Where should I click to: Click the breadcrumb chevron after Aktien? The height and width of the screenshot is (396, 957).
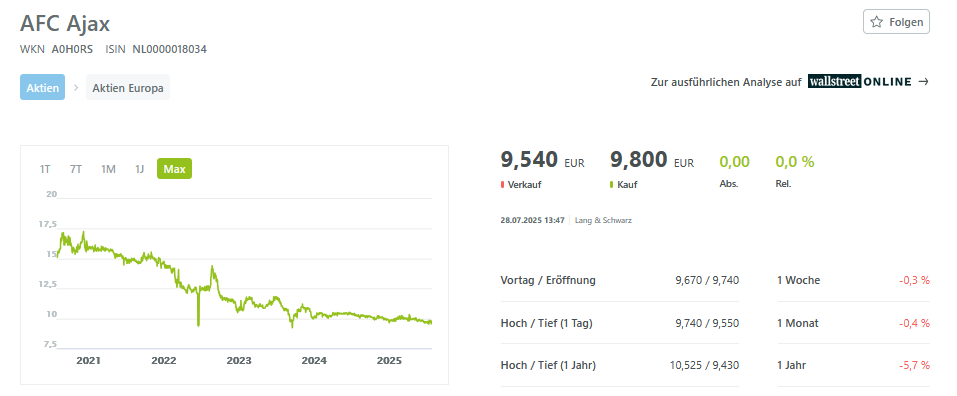click(76, 87)
